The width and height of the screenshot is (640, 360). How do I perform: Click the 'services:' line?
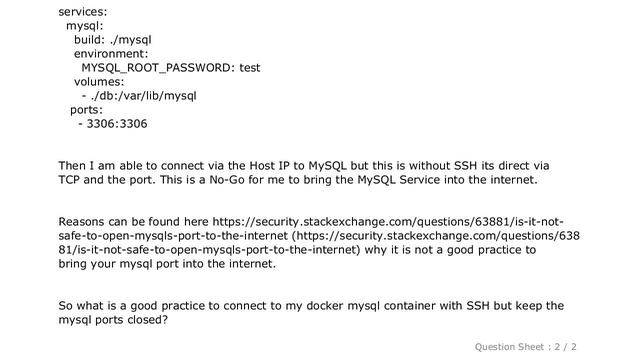(83, 12)
